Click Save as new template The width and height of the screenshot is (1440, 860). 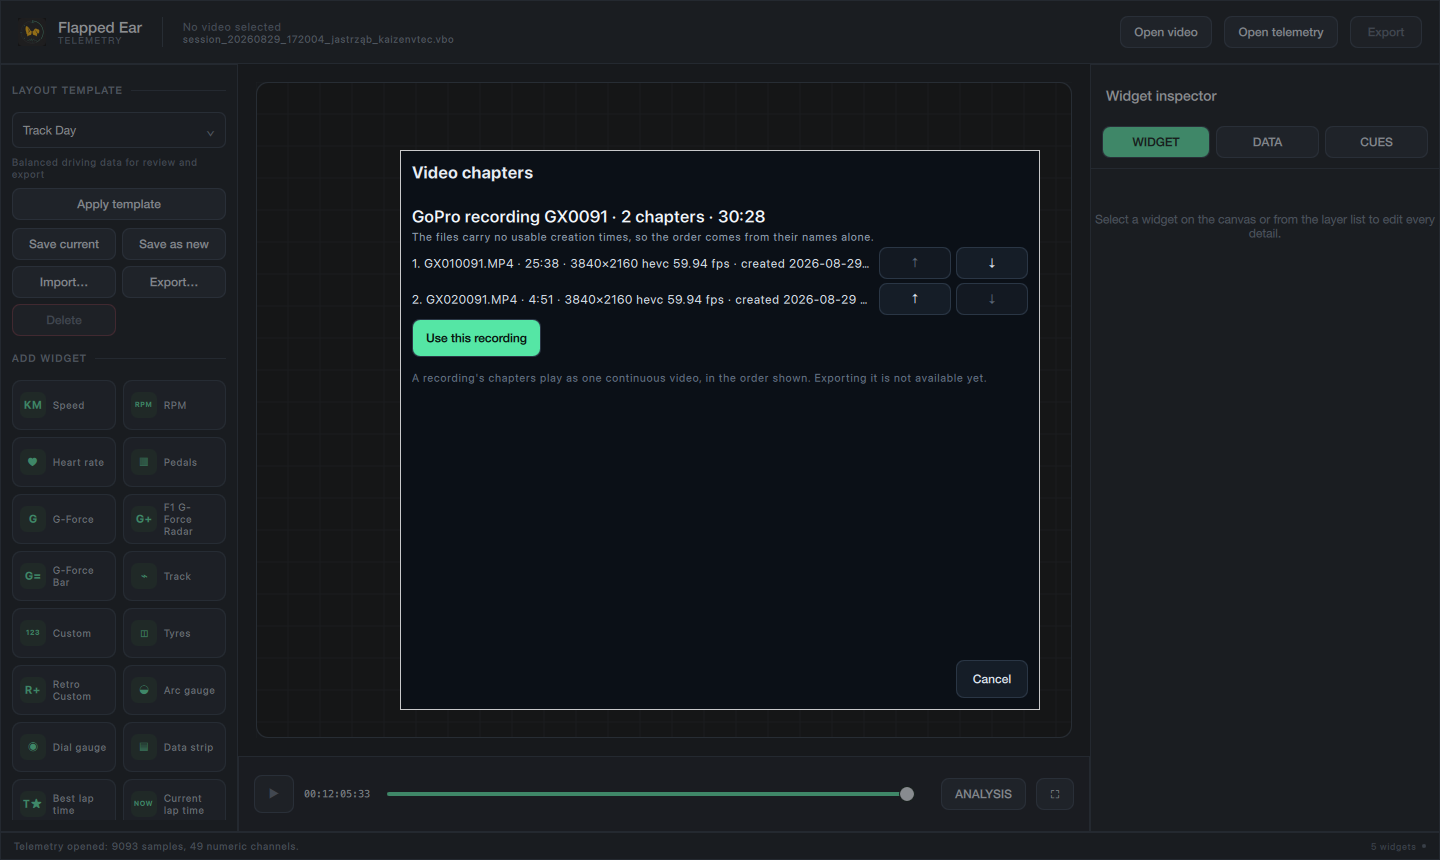[174, 244]
